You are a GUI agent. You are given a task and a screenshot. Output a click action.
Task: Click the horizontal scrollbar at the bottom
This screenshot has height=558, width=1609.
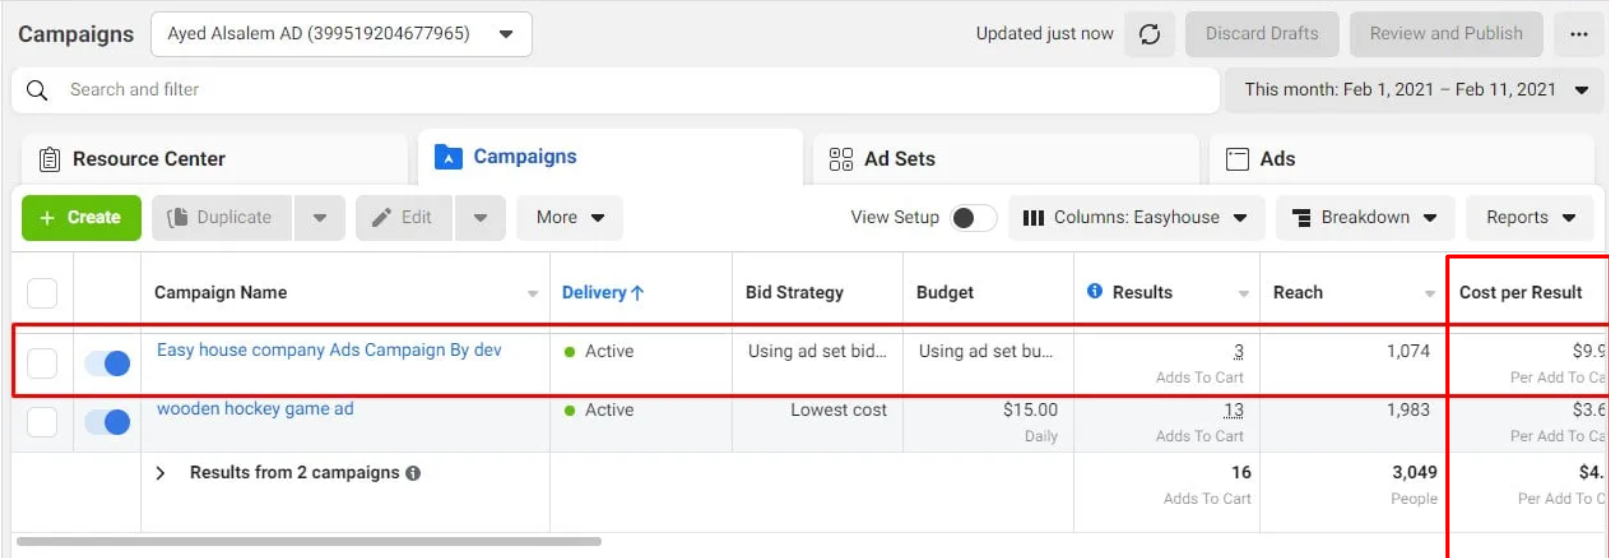309,542
